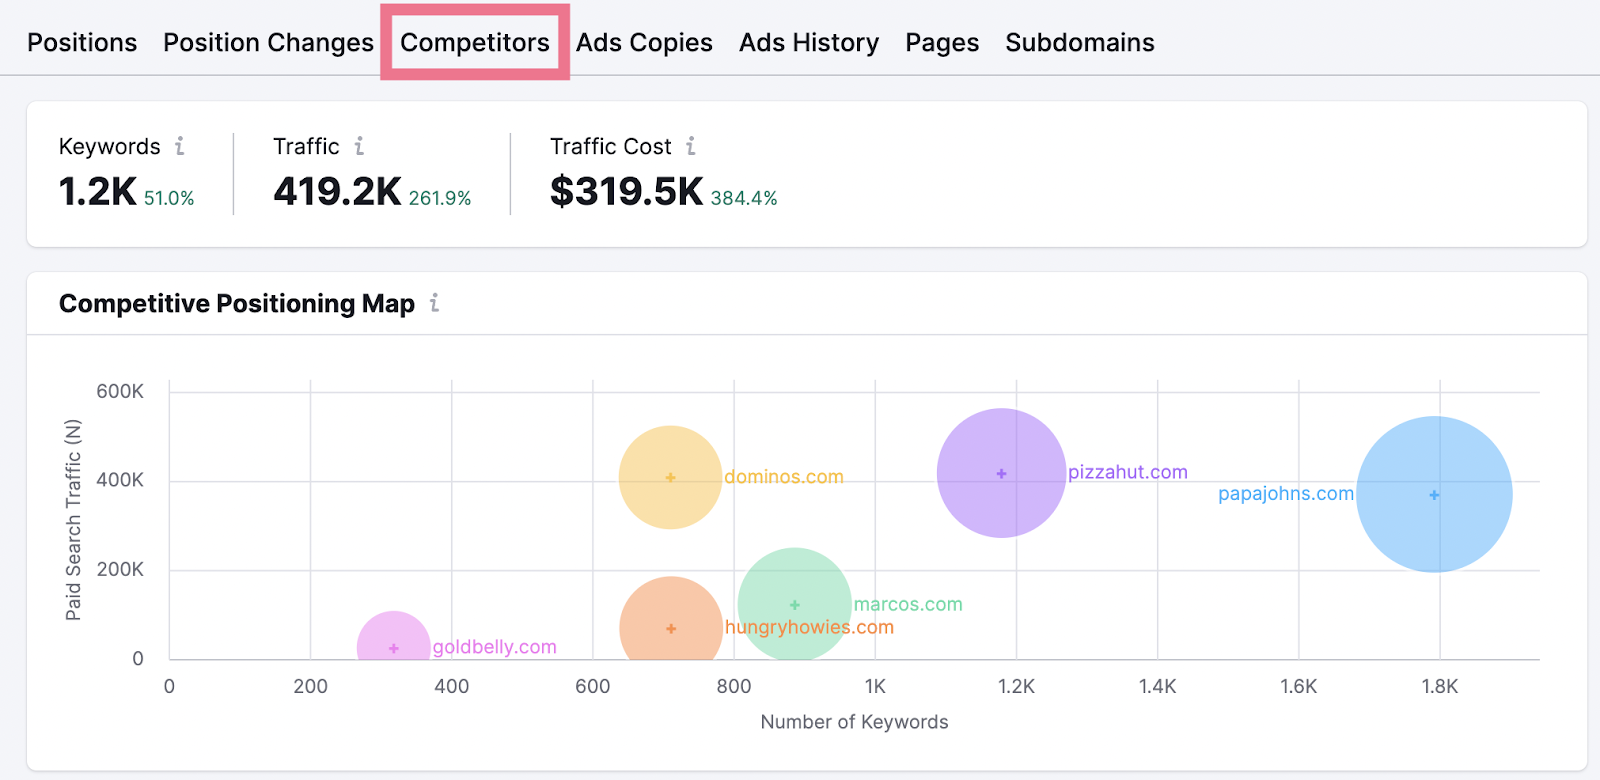Select the yellow dominos.com bubble
This screenshot has width=1600, height=780.
point(670,477)
